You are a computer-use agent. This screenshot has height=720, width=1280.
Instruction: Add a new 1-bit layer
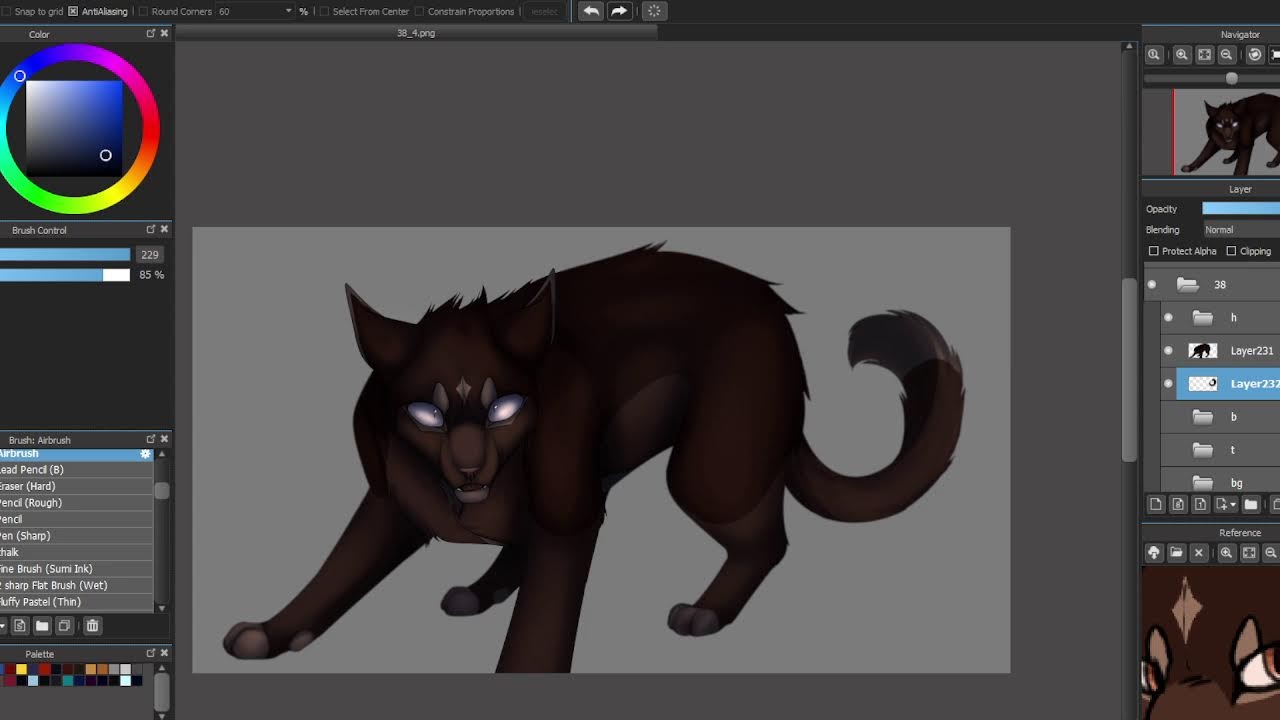1201,505
